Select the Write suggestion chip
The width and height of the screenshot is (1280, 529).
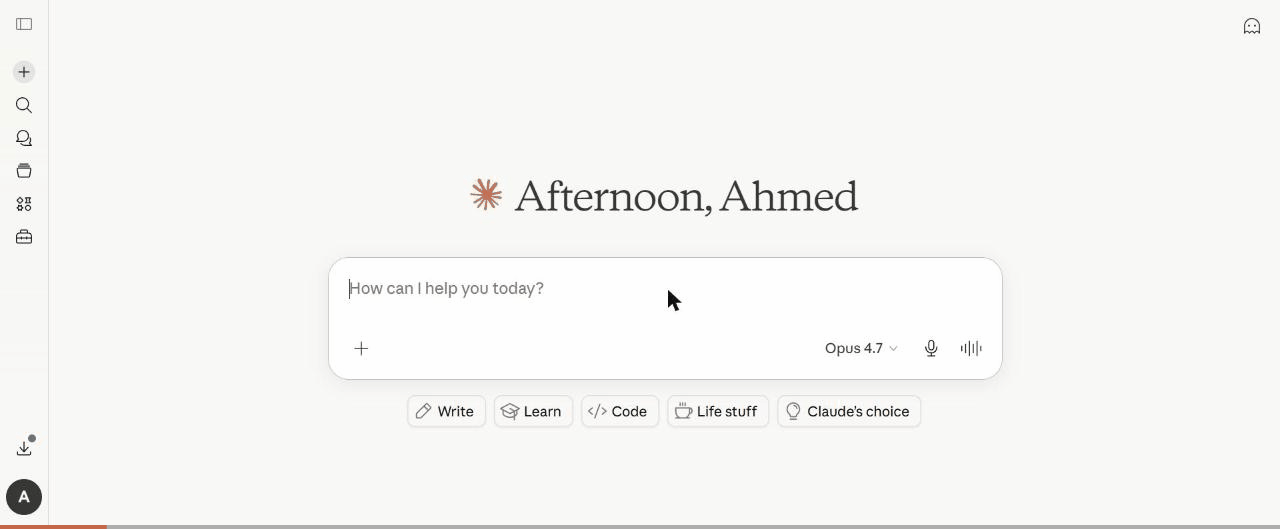(446, 411)
